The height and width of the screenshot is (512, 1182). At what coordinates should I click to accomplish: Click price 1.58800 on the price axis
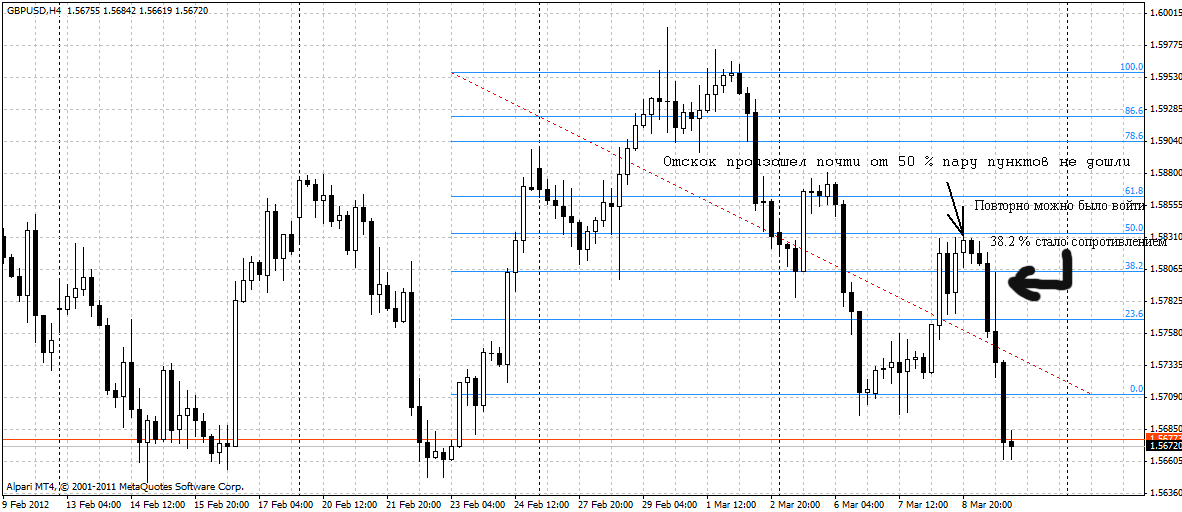click(1166, 173)
